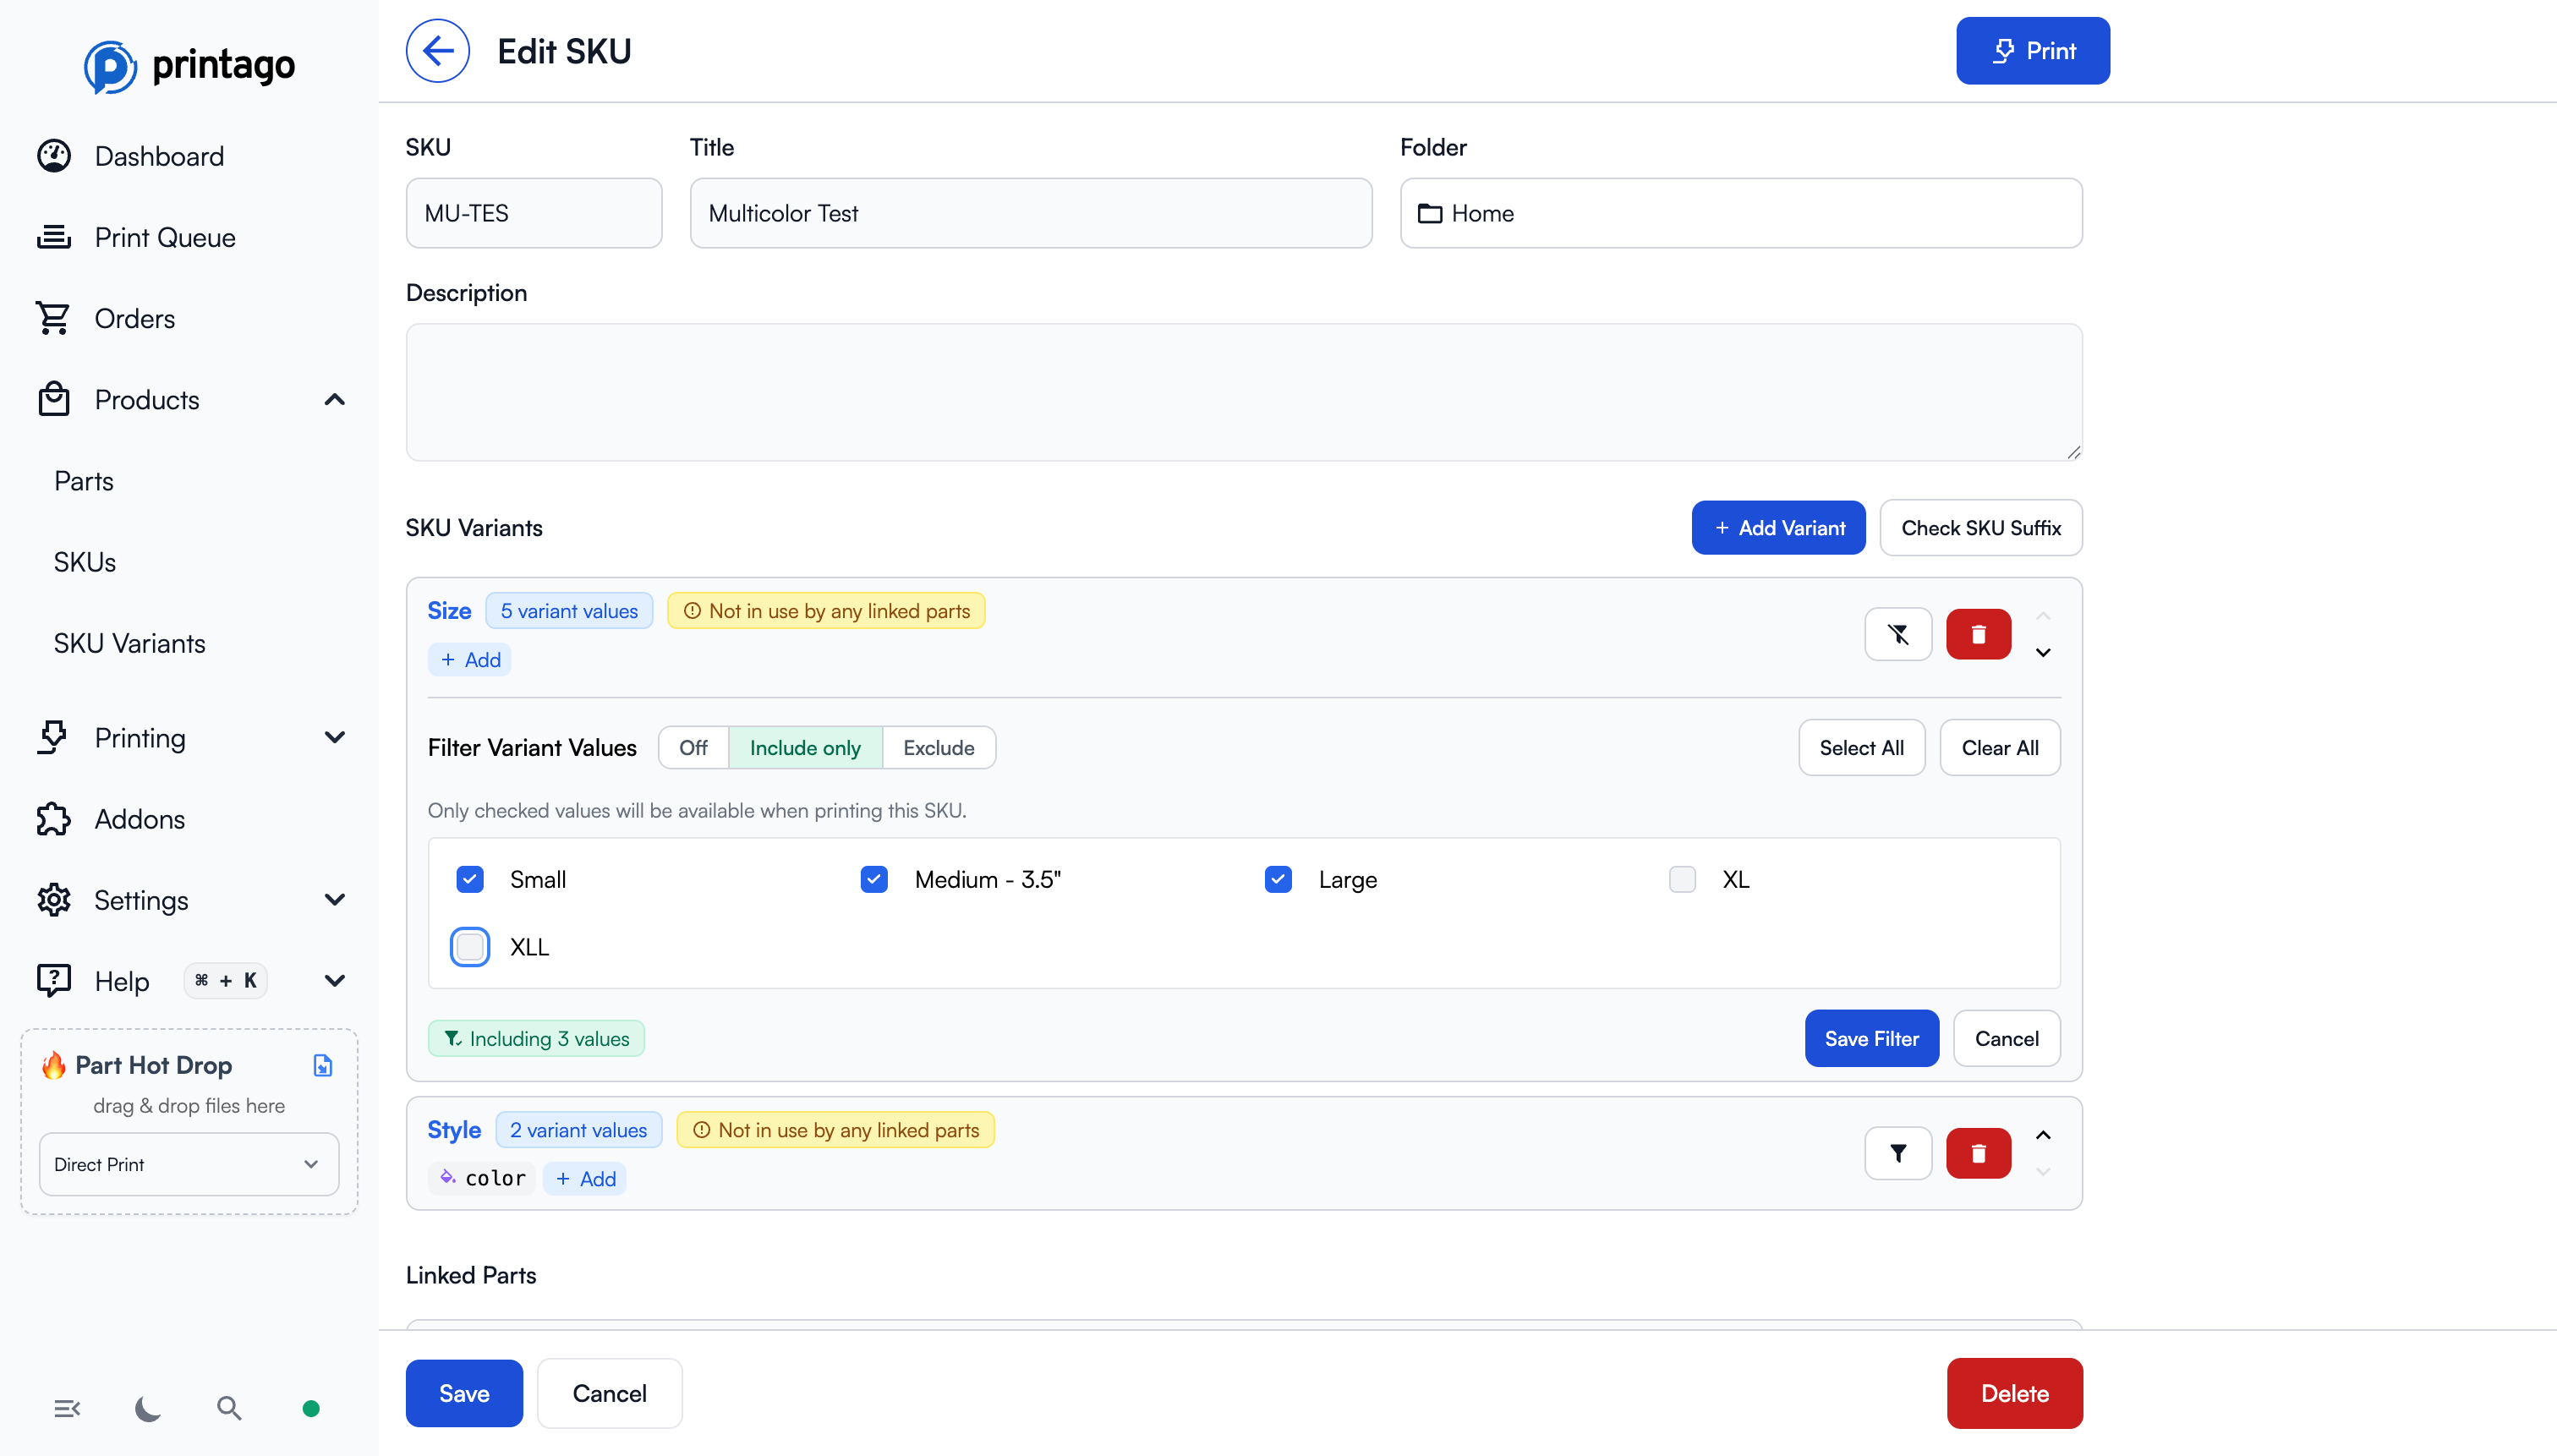Check the XL size checkbox
The height and width of the screenshot is (1456, 2557).
click(x=1682, y=879)
